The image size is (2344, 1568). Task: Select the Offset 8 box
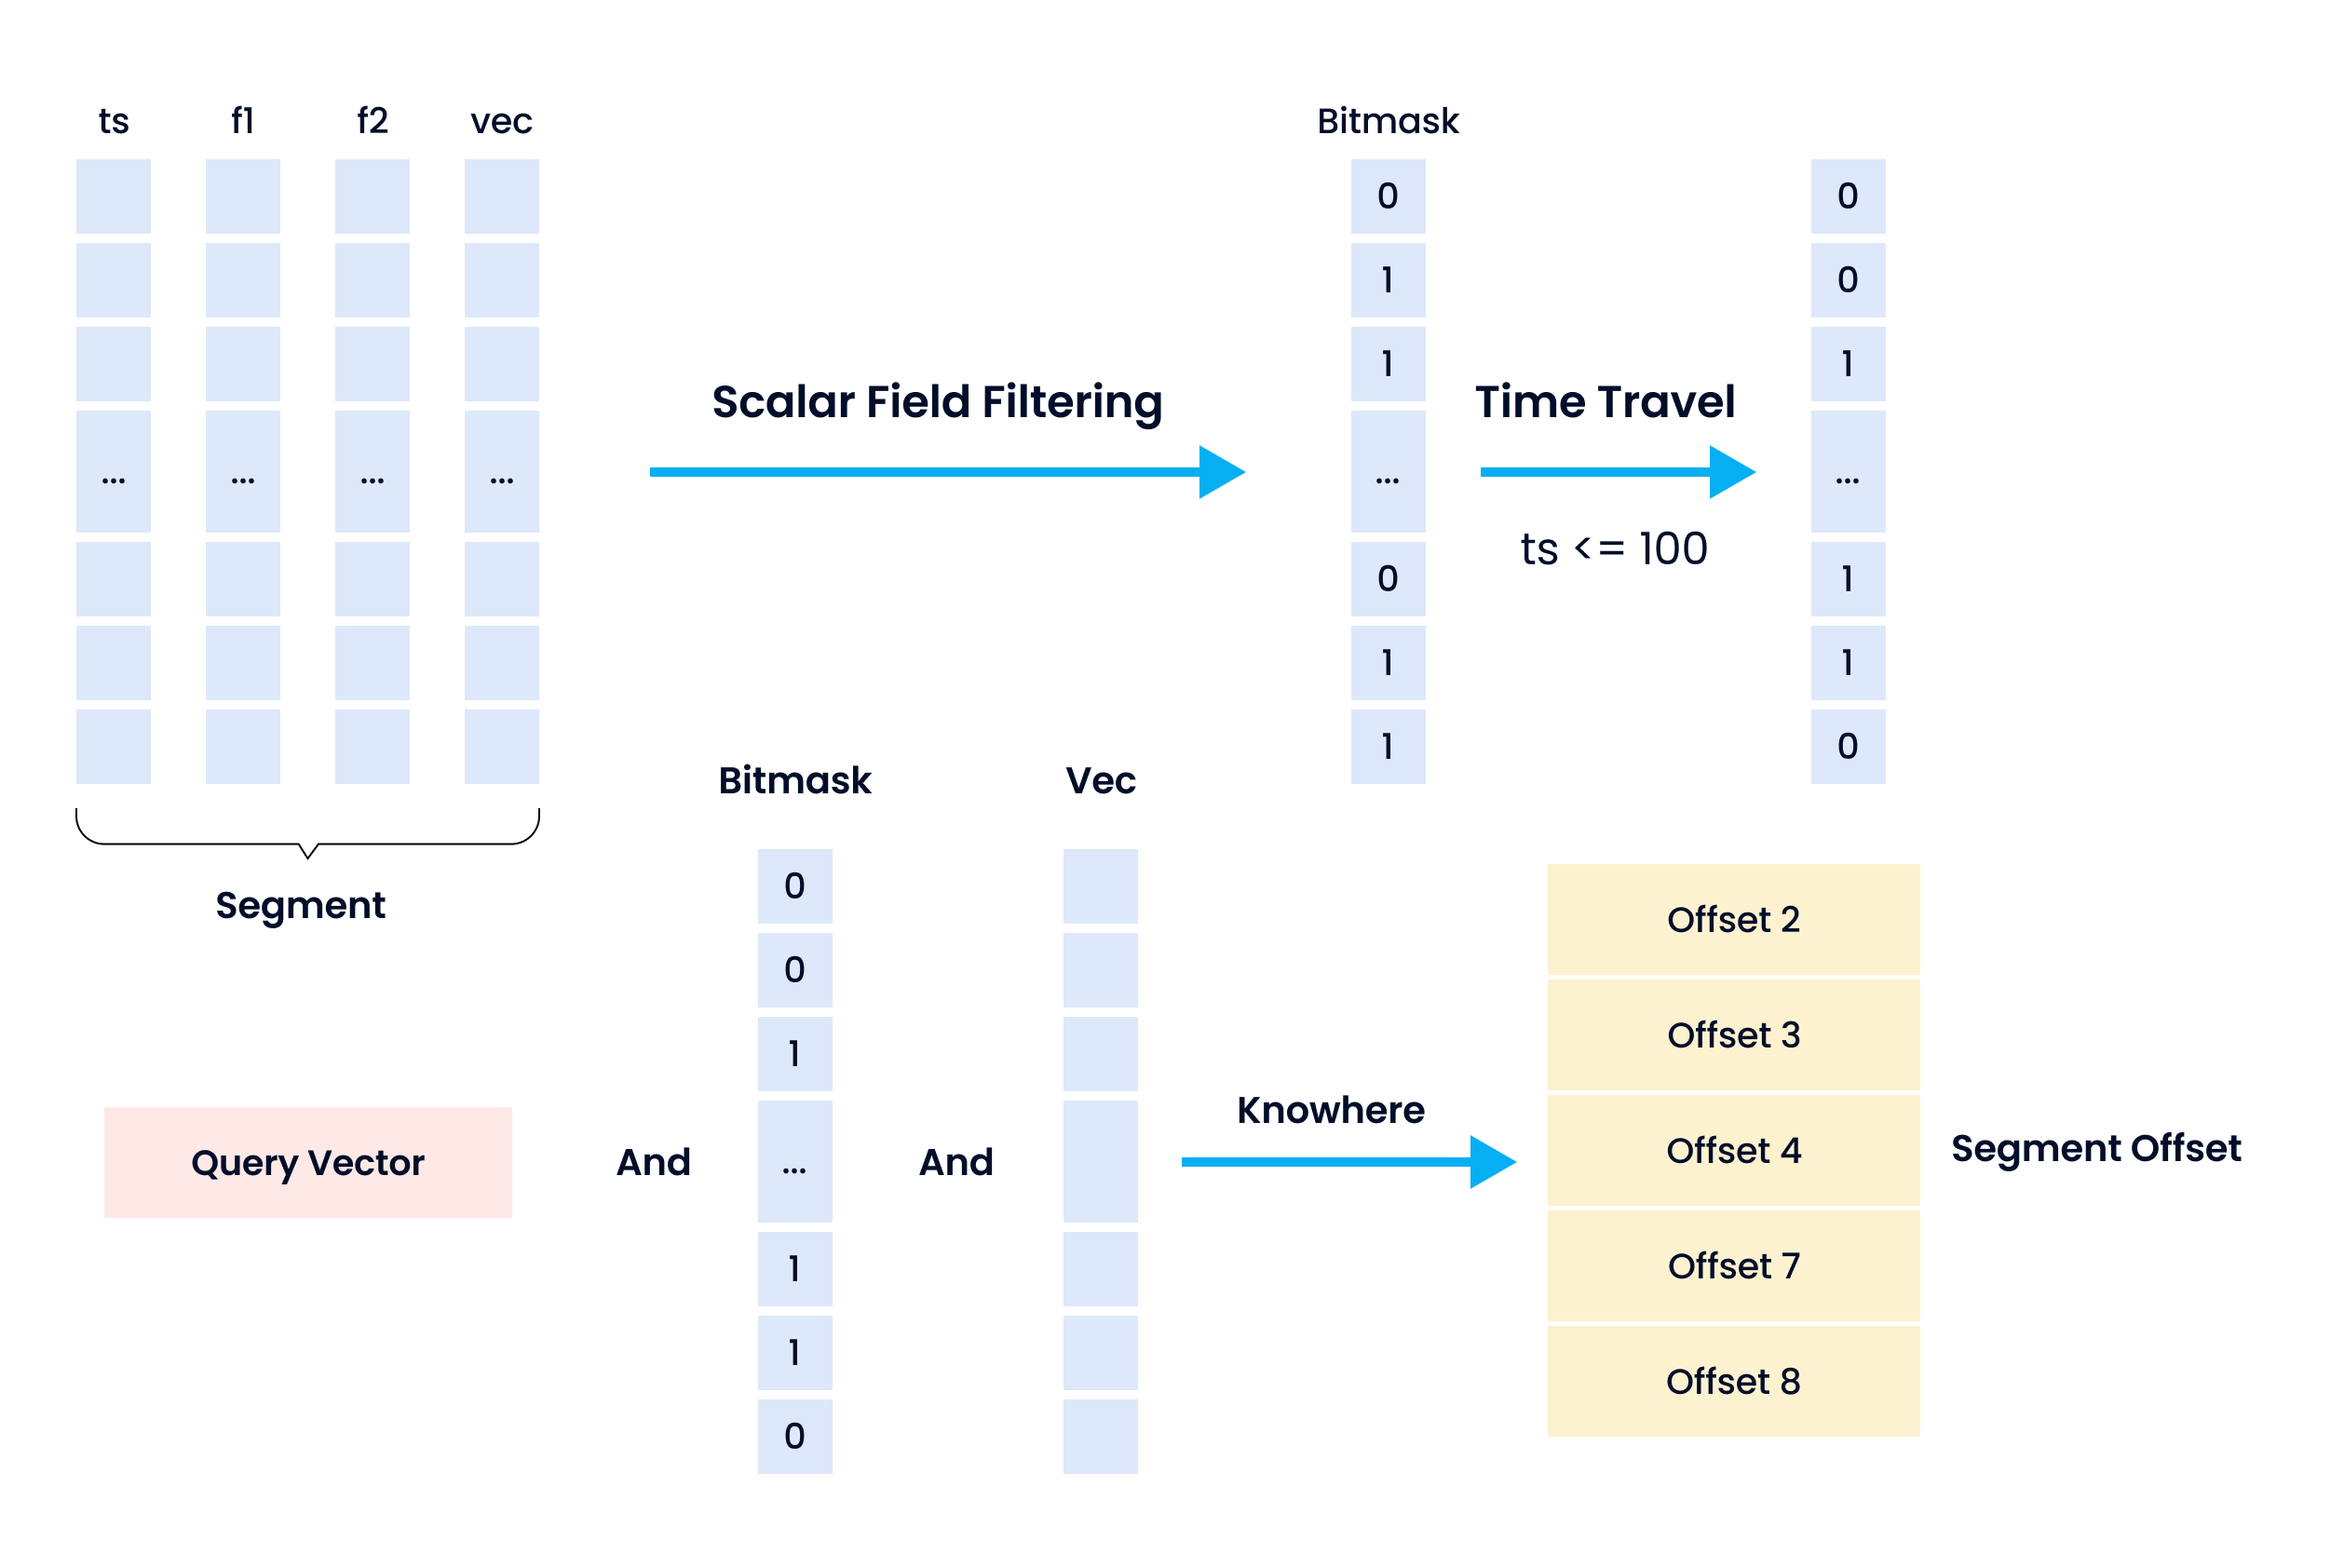1732,1381
